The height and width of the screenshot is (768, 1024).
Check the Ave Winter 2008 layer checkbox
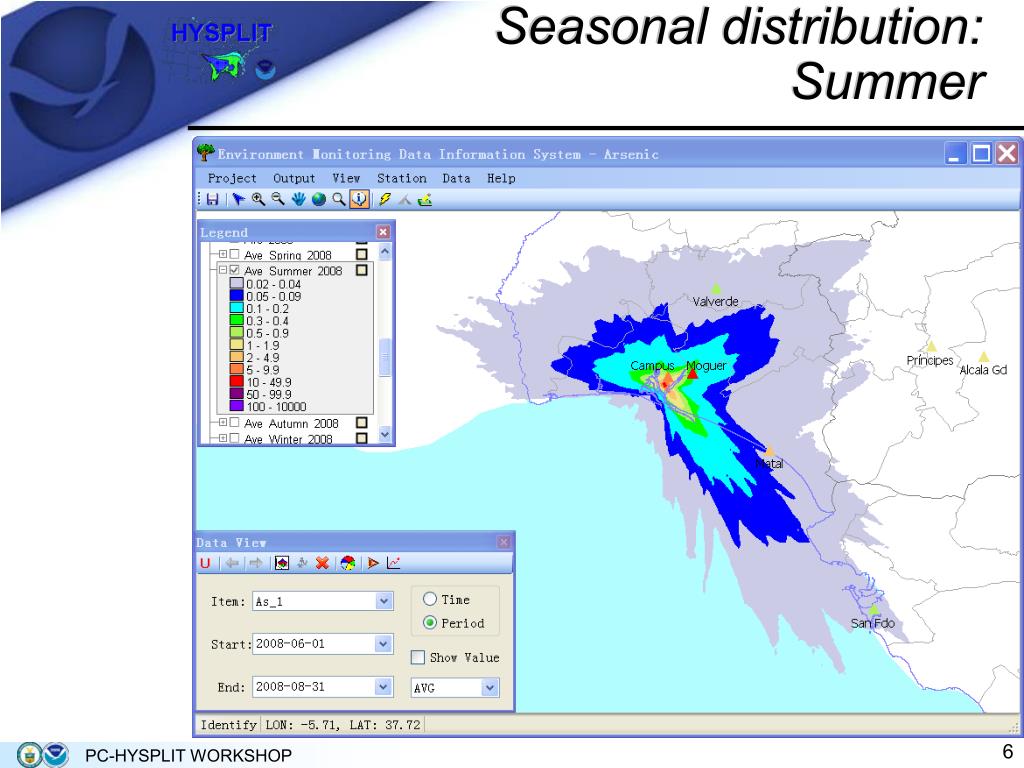[x=234, y=438]
